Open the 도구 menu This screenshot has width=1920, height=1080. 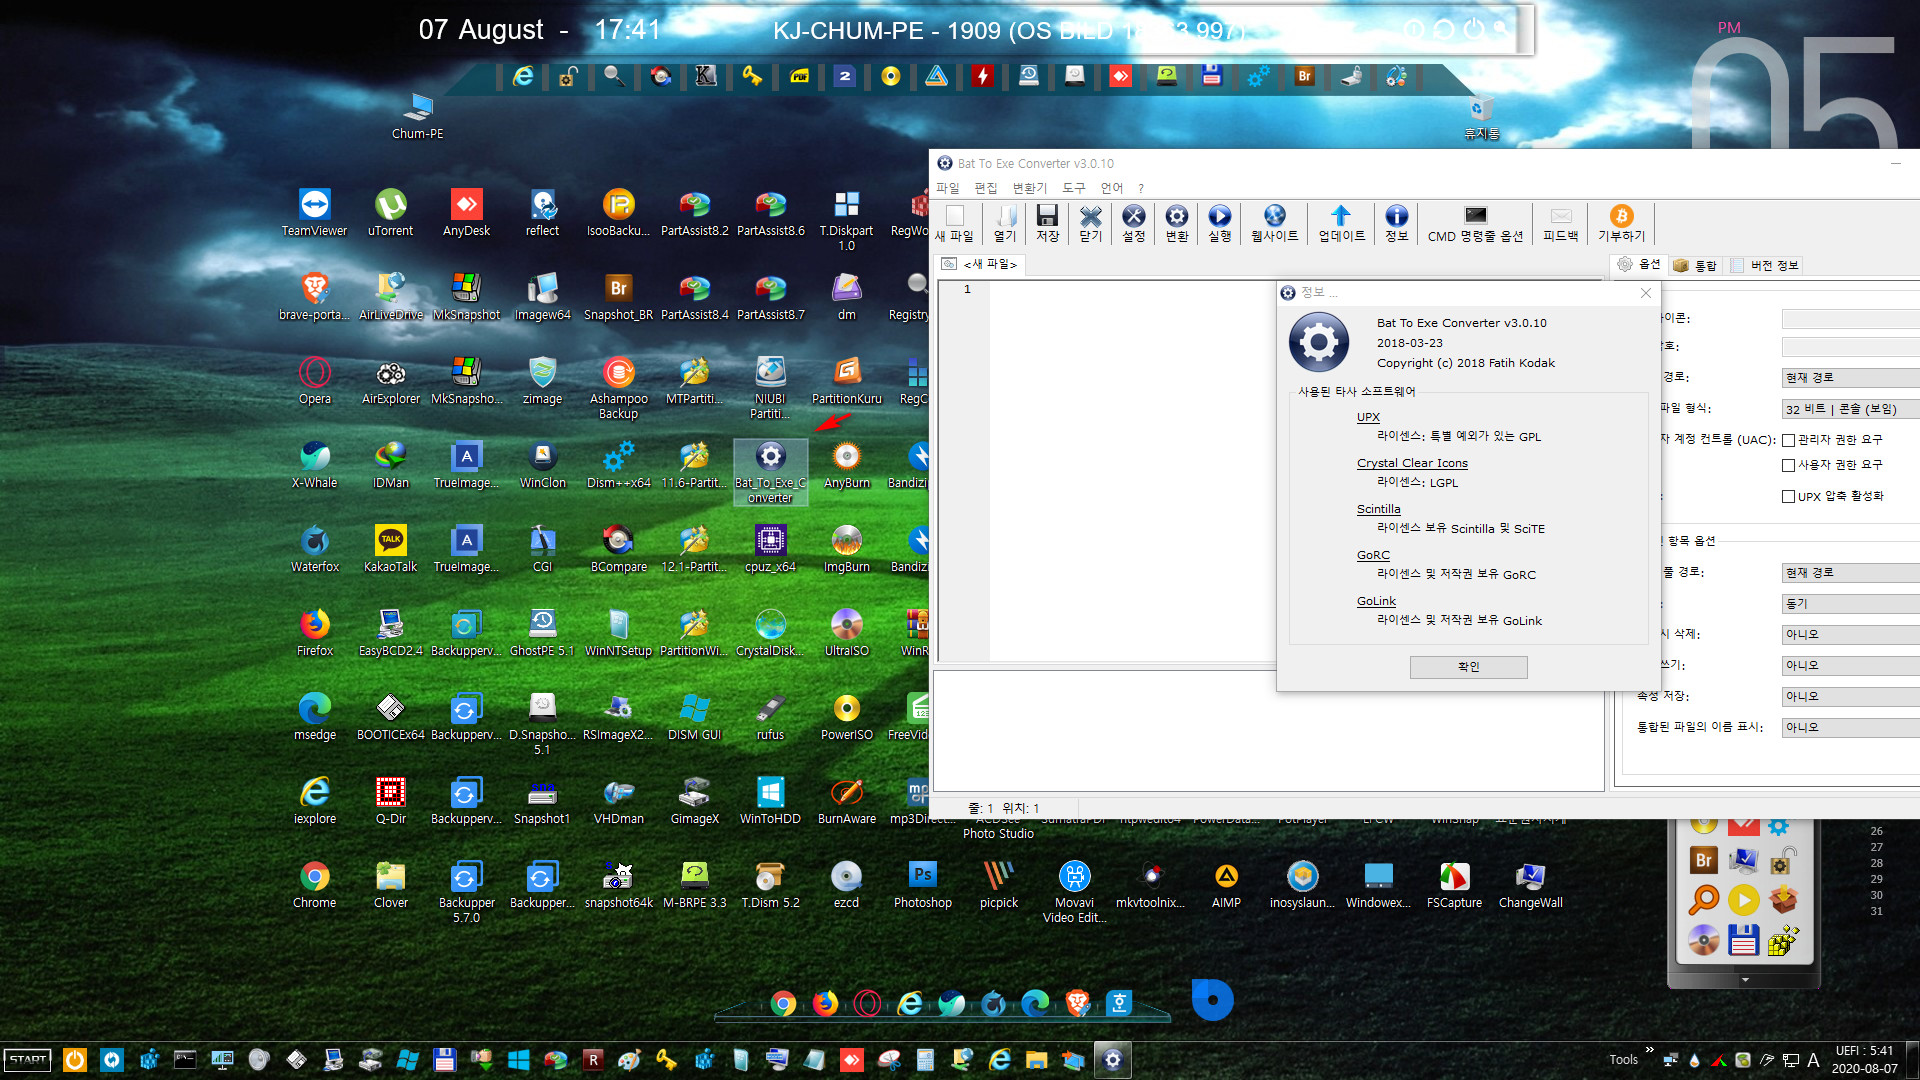1074,188
